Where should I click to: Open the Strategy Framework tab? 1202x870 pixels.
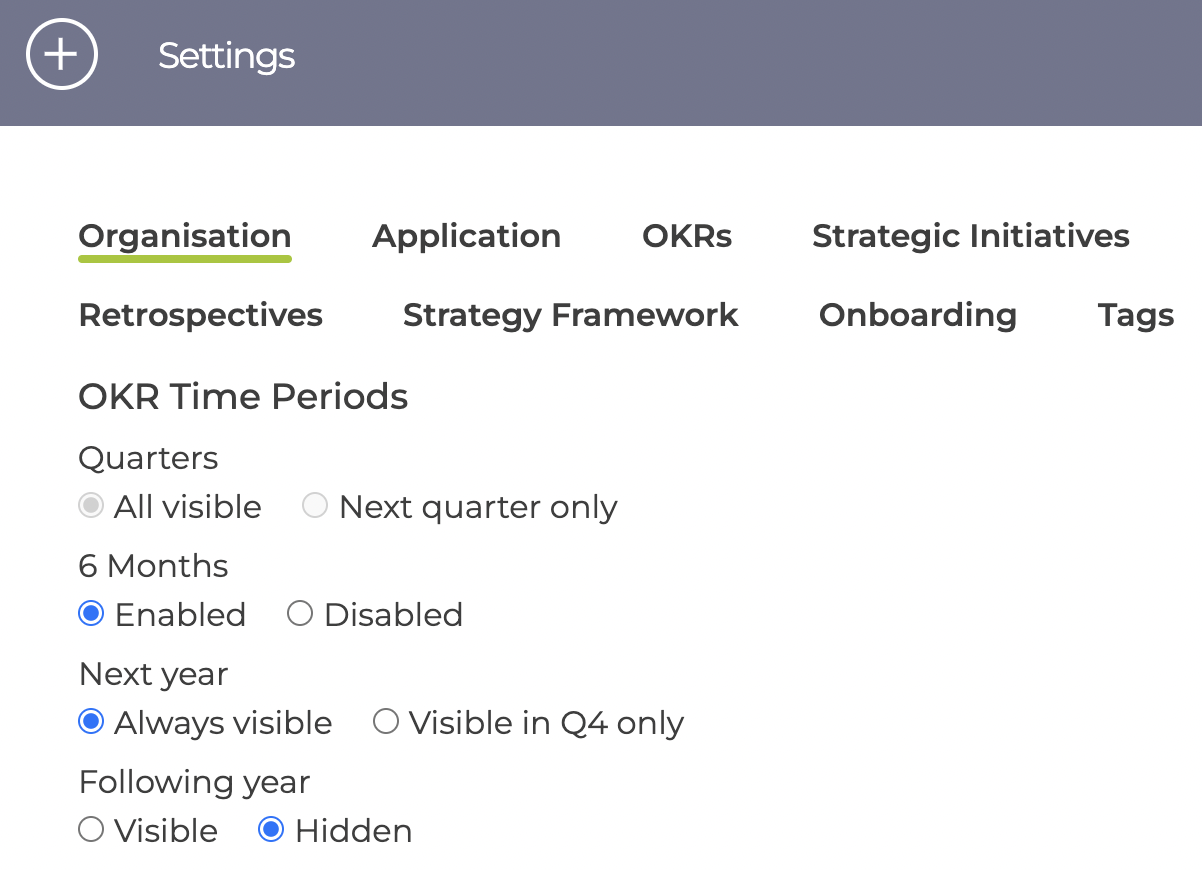(x=571, y=315)
